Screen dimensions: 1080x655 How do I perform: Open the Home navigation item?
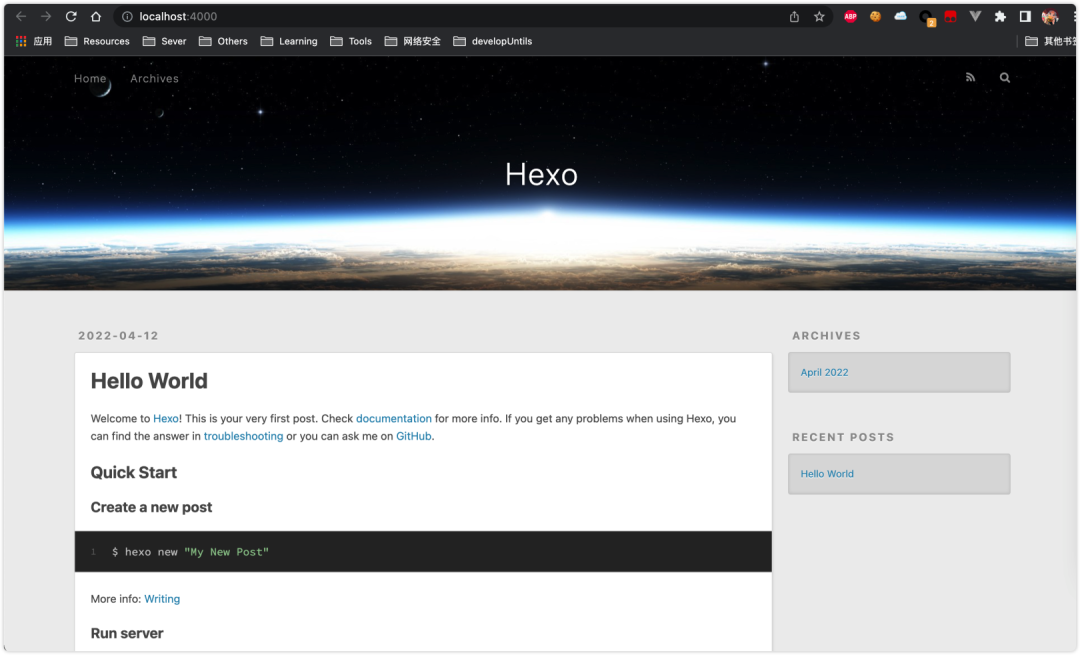click(x=90, y=79)
